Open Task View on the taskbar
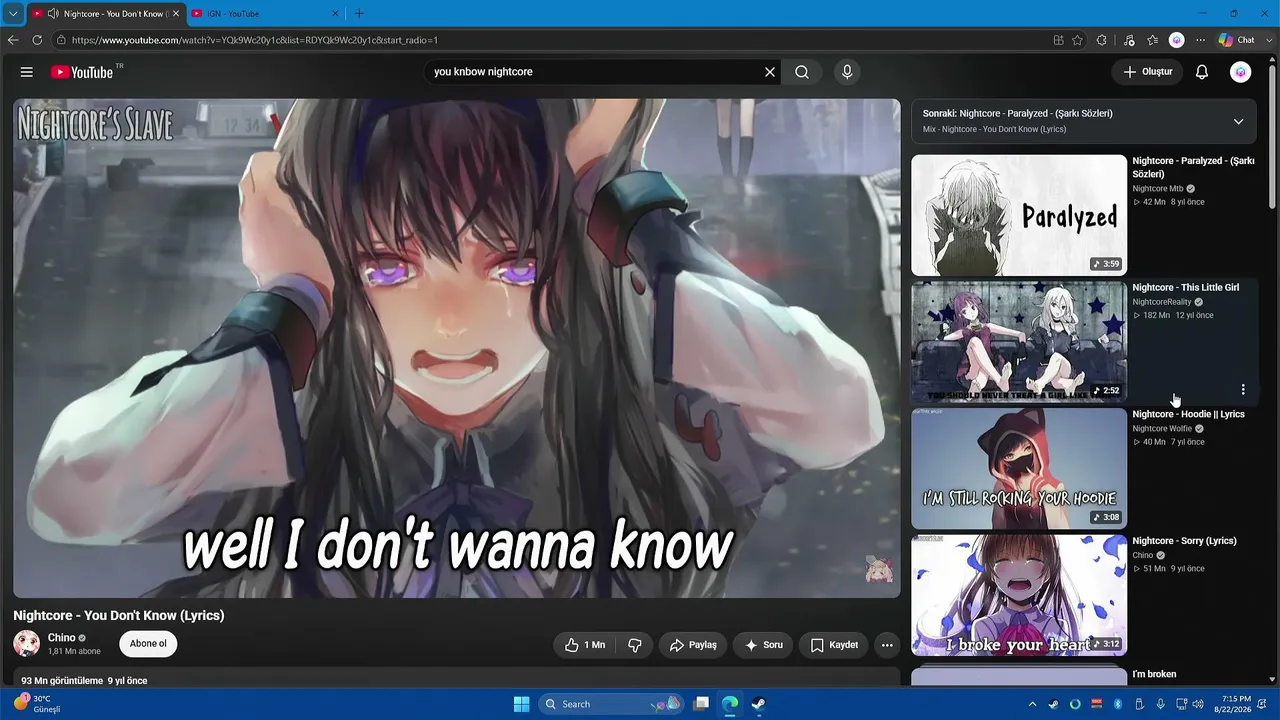 [x=702, y=704]
